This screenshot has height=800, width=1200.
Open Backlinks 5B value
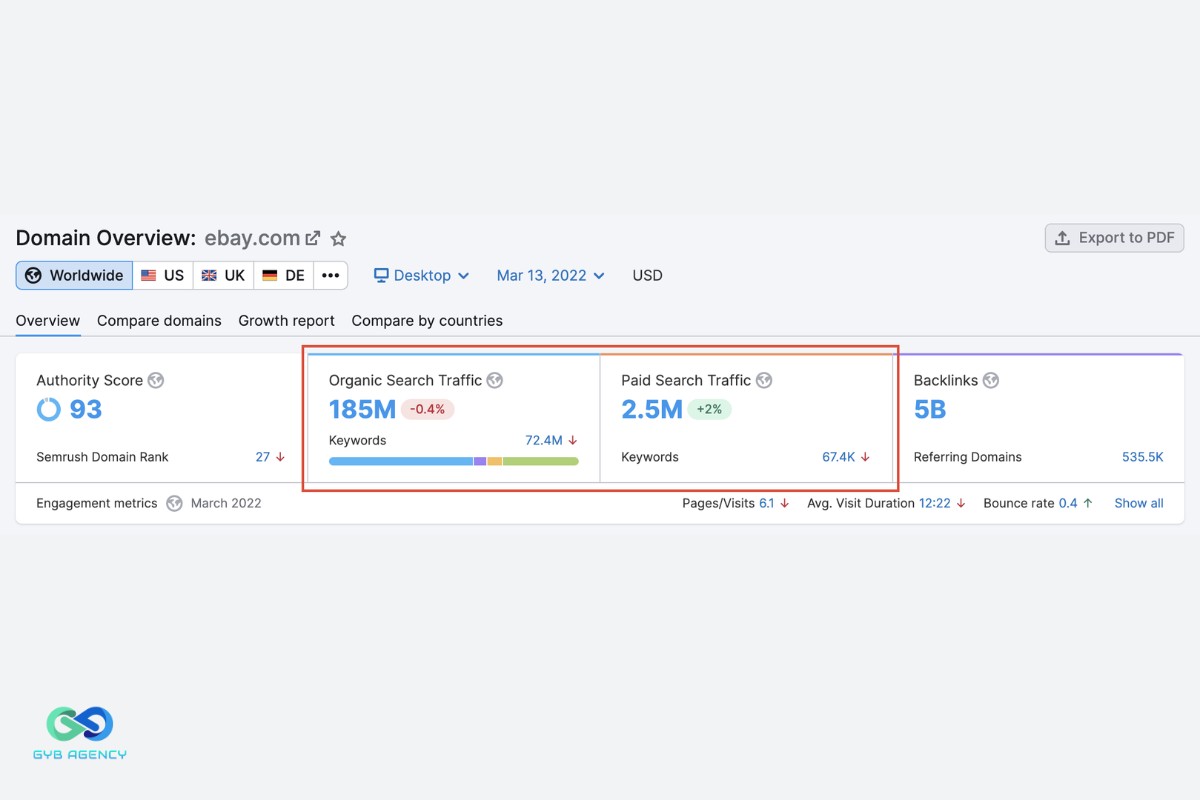click(x=930, y=409)
